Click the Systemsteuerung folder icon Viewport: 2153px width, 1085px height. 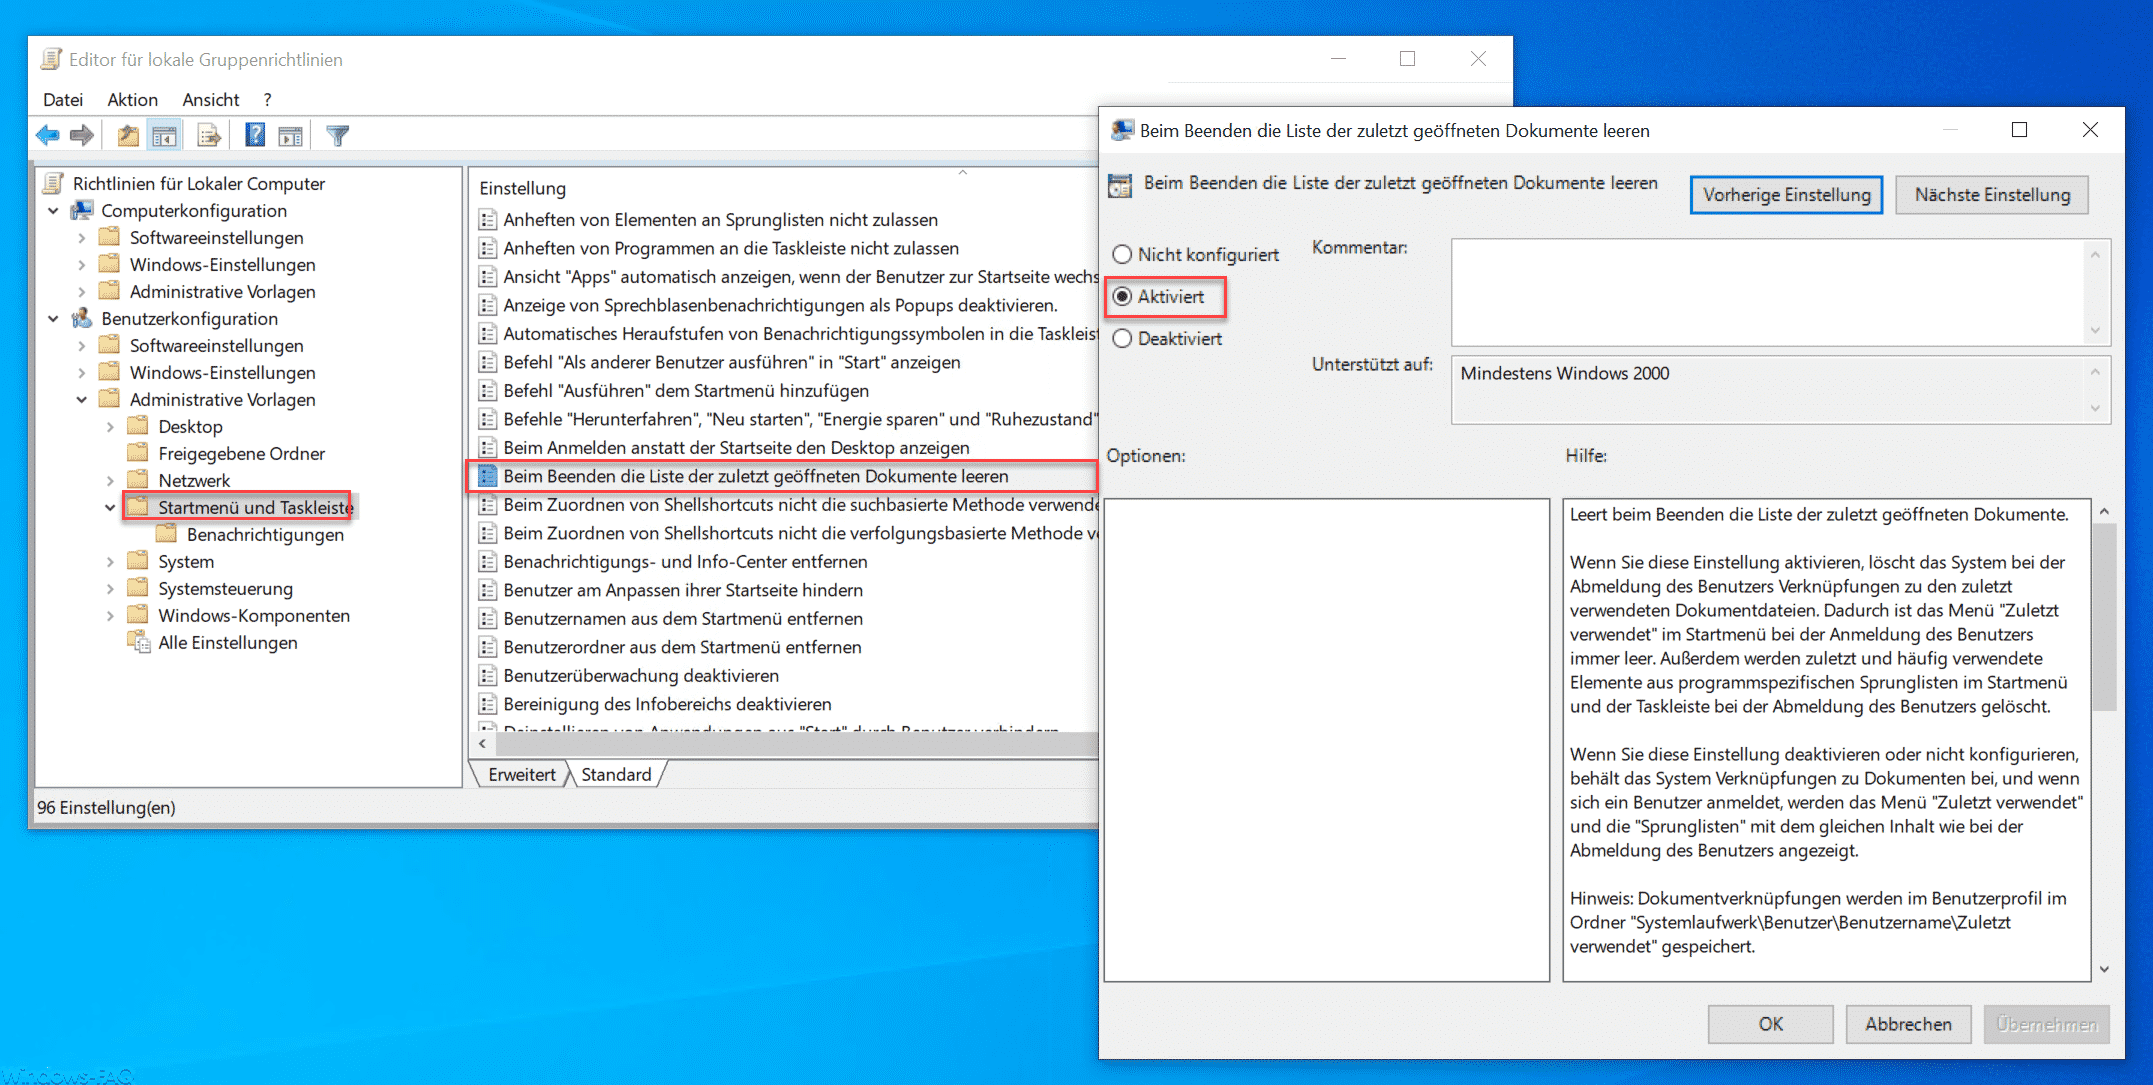tap(138, 588)
